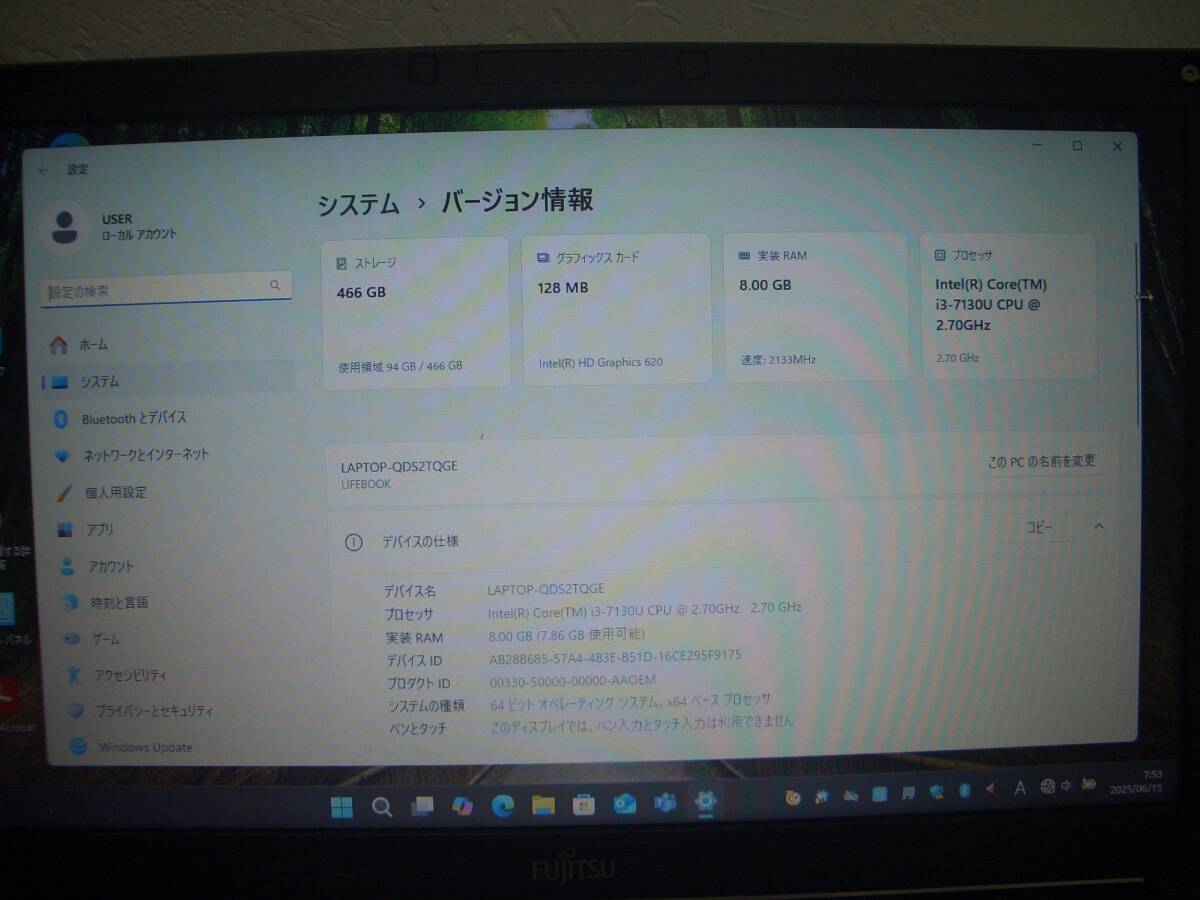
Task: Click the コピー button
Action: pyautogui.click(x=1040, y=527)
